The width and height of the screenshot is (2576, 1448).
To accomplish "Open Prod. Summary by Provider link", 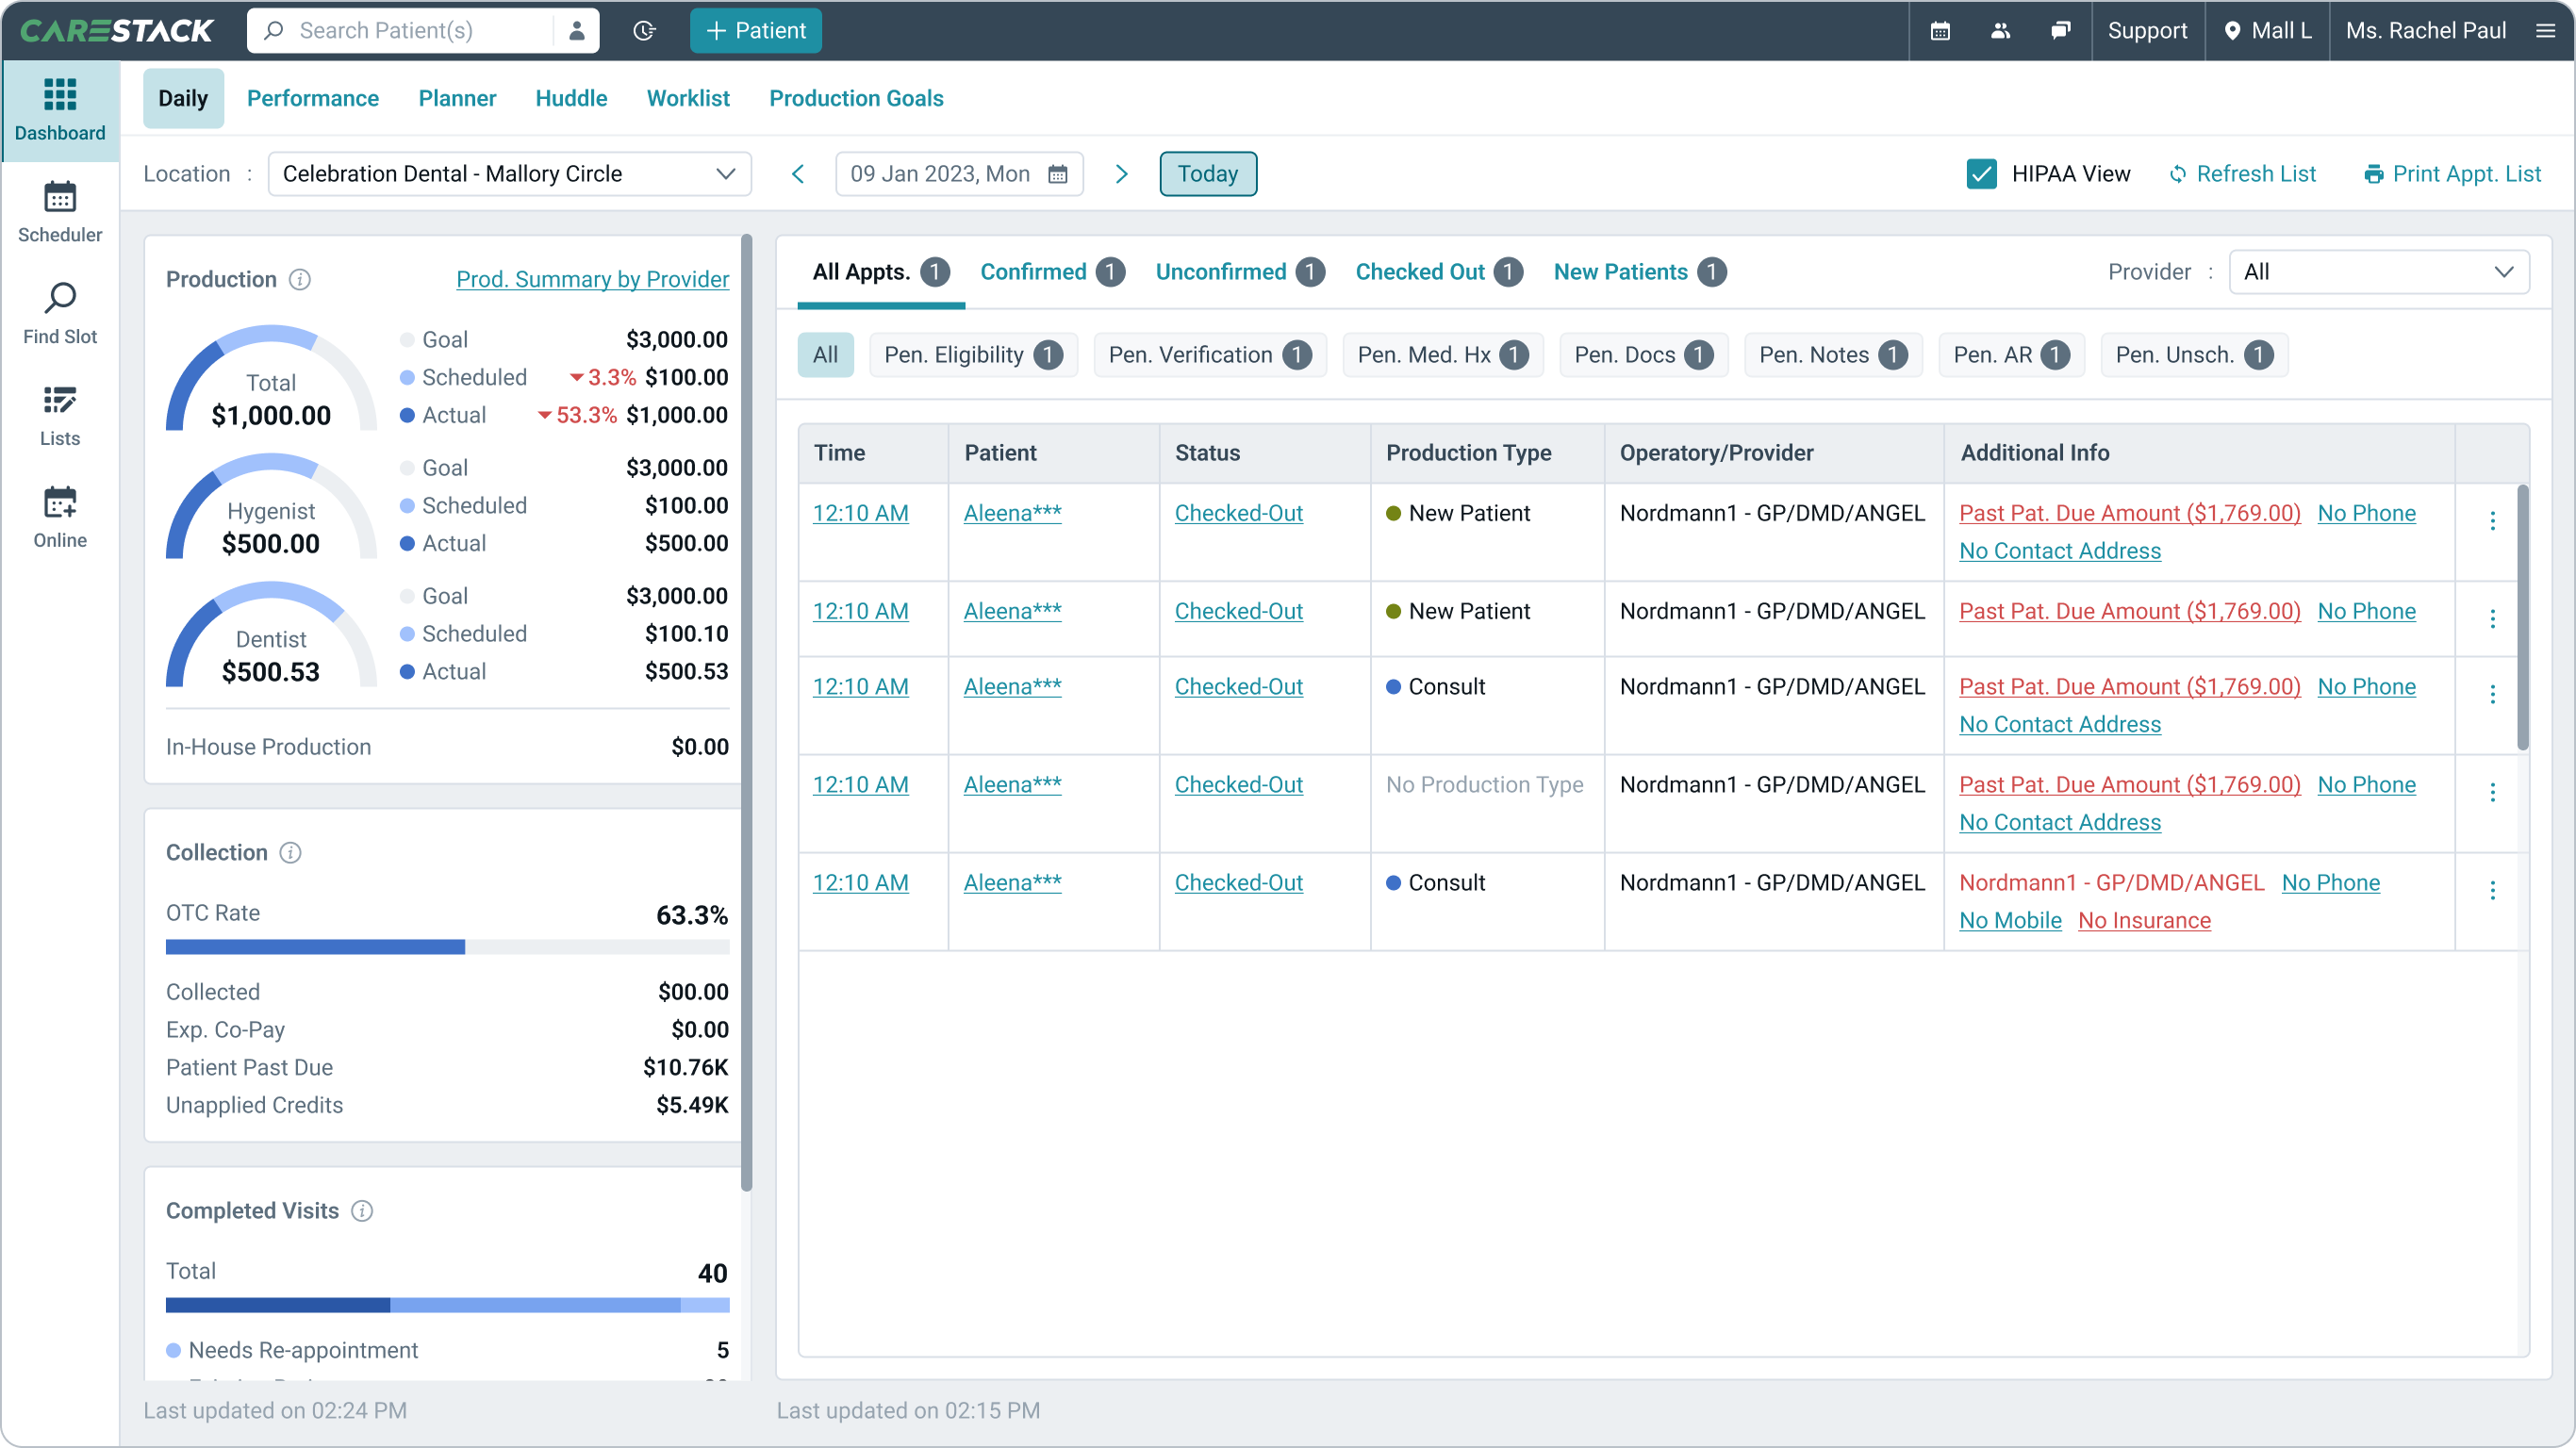I will tap(593, 279).
